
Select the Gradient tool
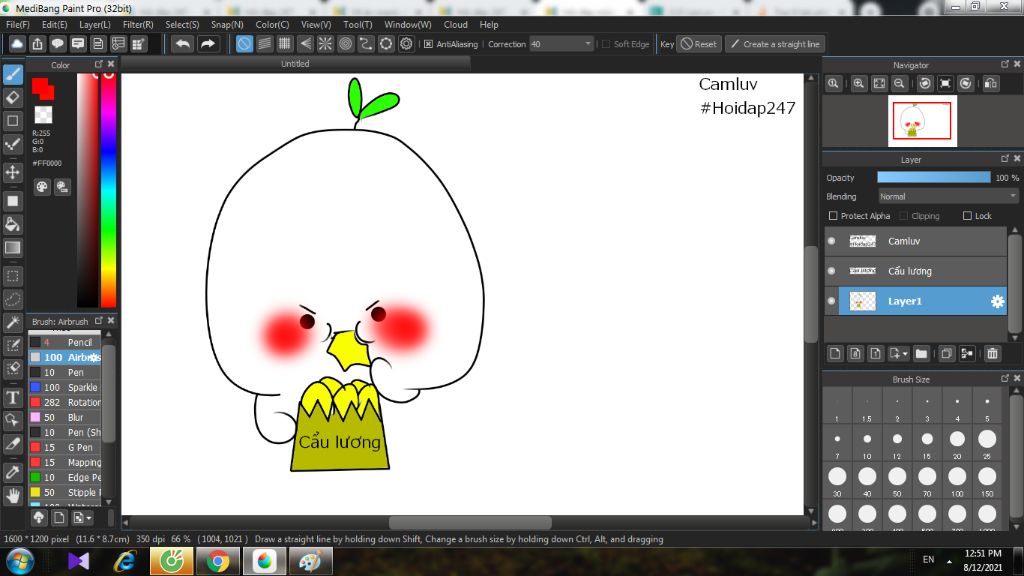pyautogui.click(x=13, y=248)
